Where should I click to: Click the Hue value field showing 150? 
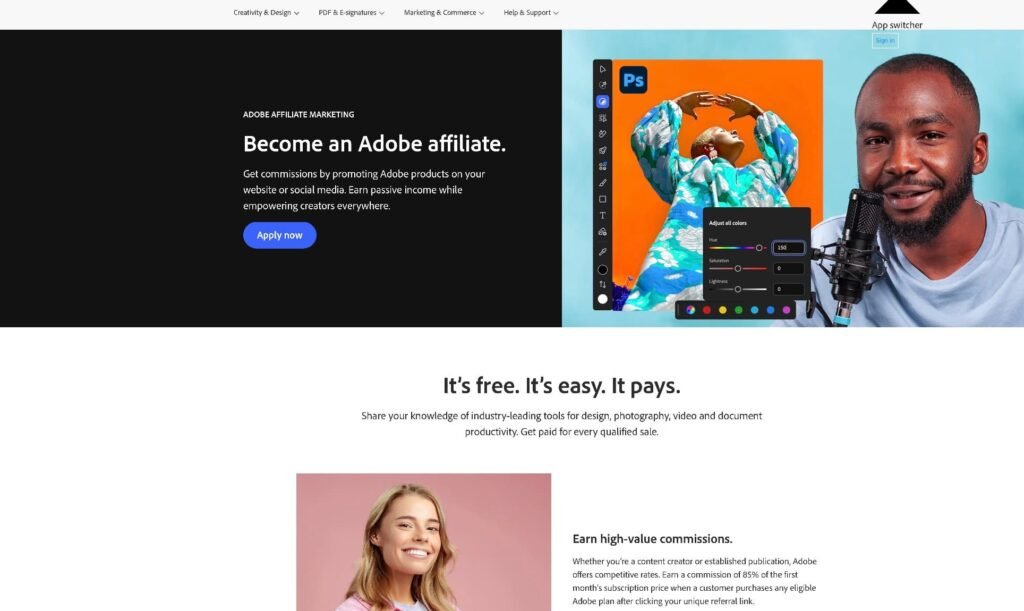[788, 248]
